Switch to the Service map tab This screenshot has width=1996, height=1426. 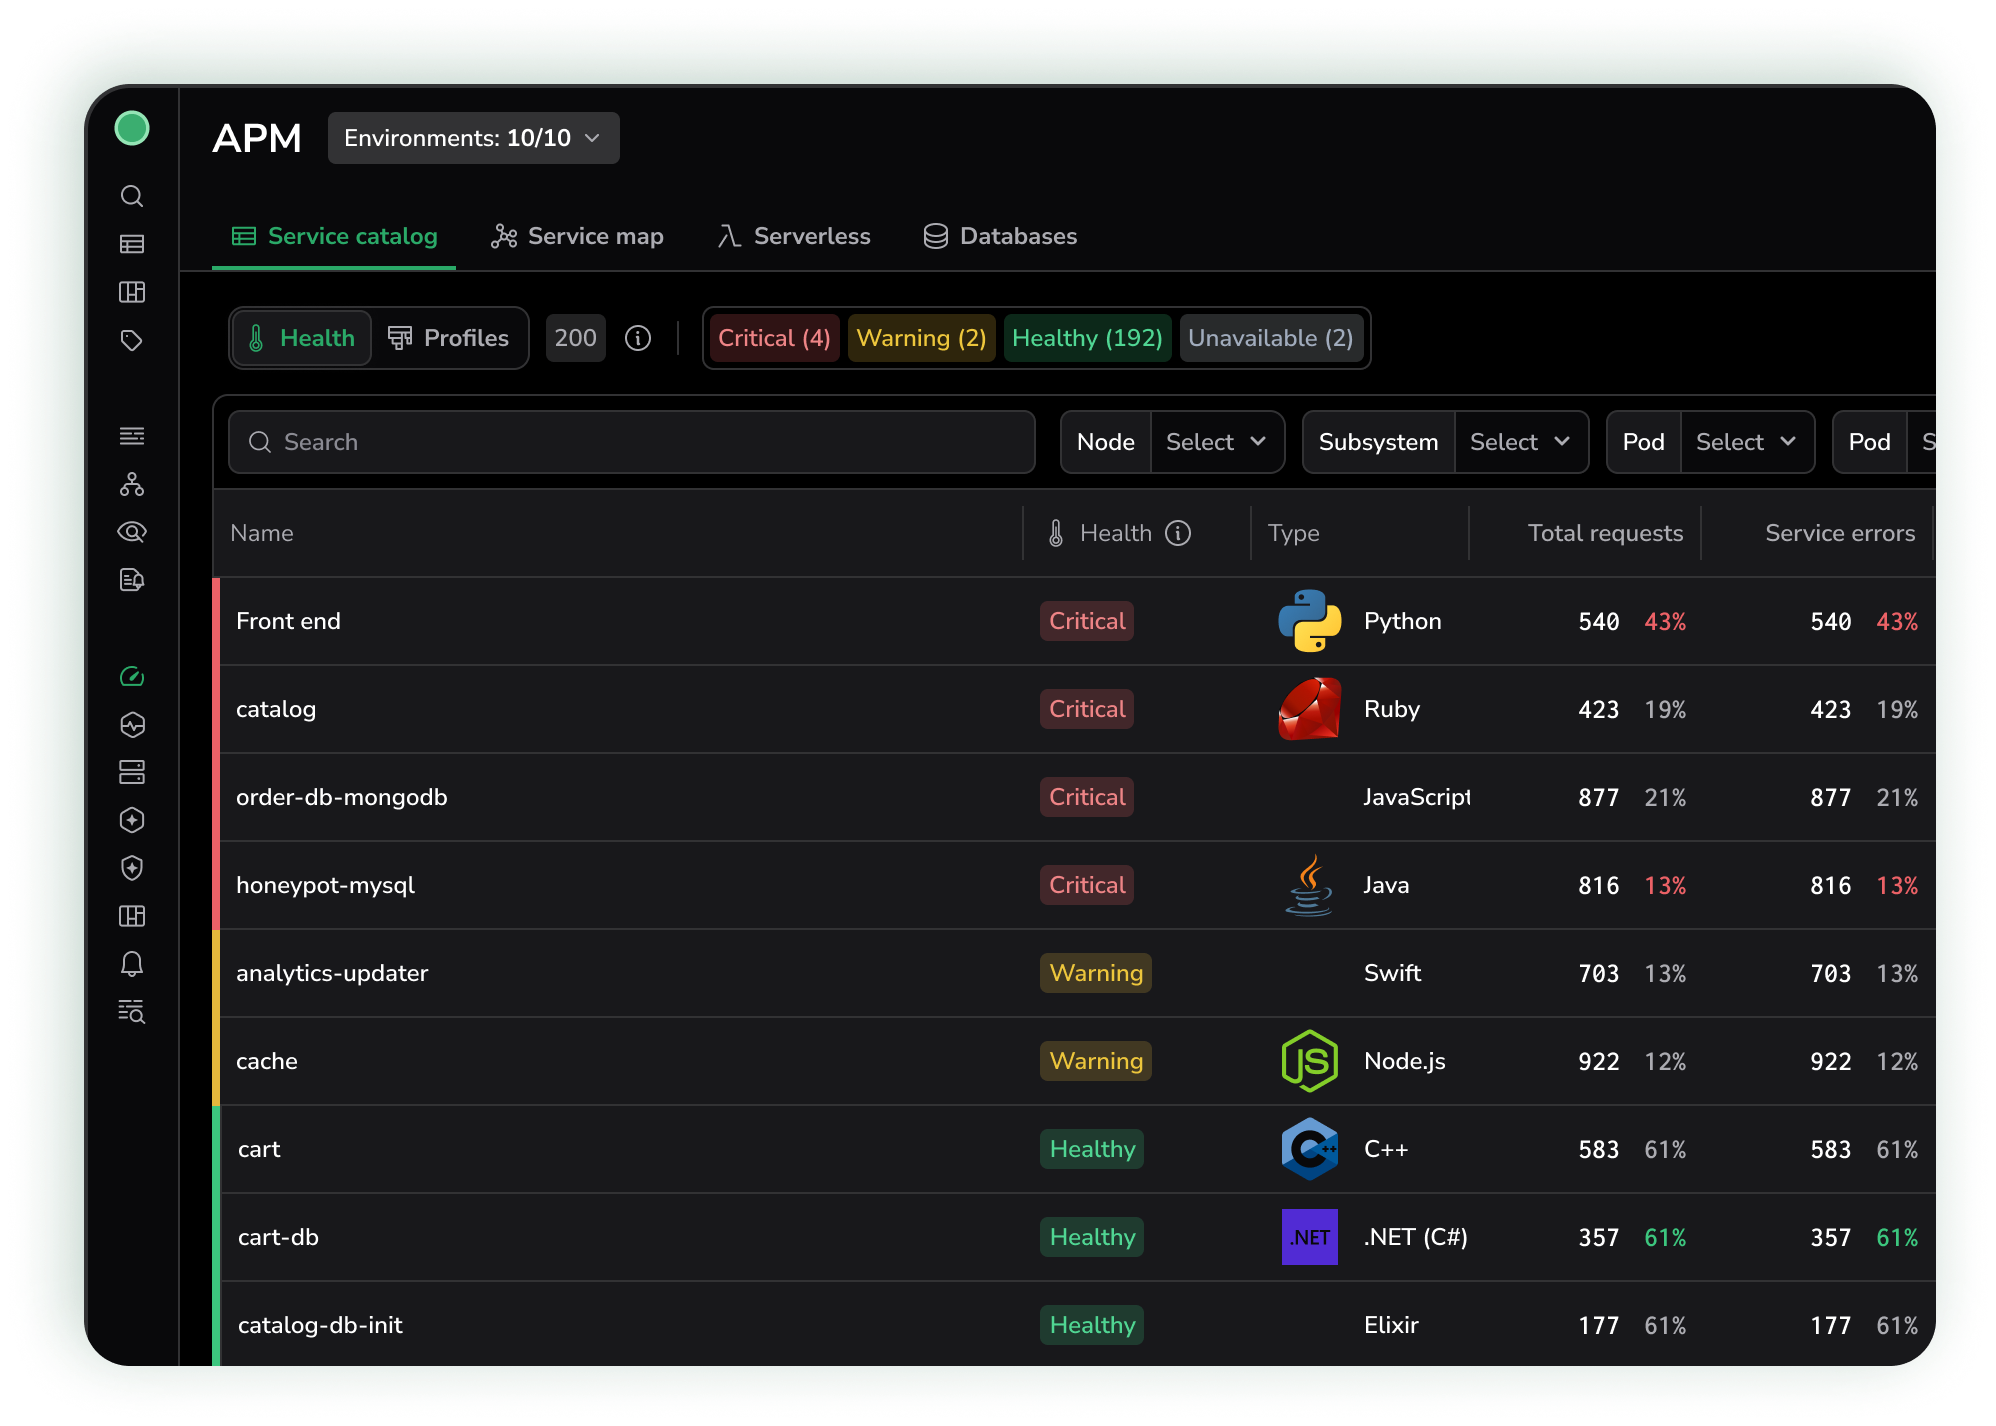[577, 236]
